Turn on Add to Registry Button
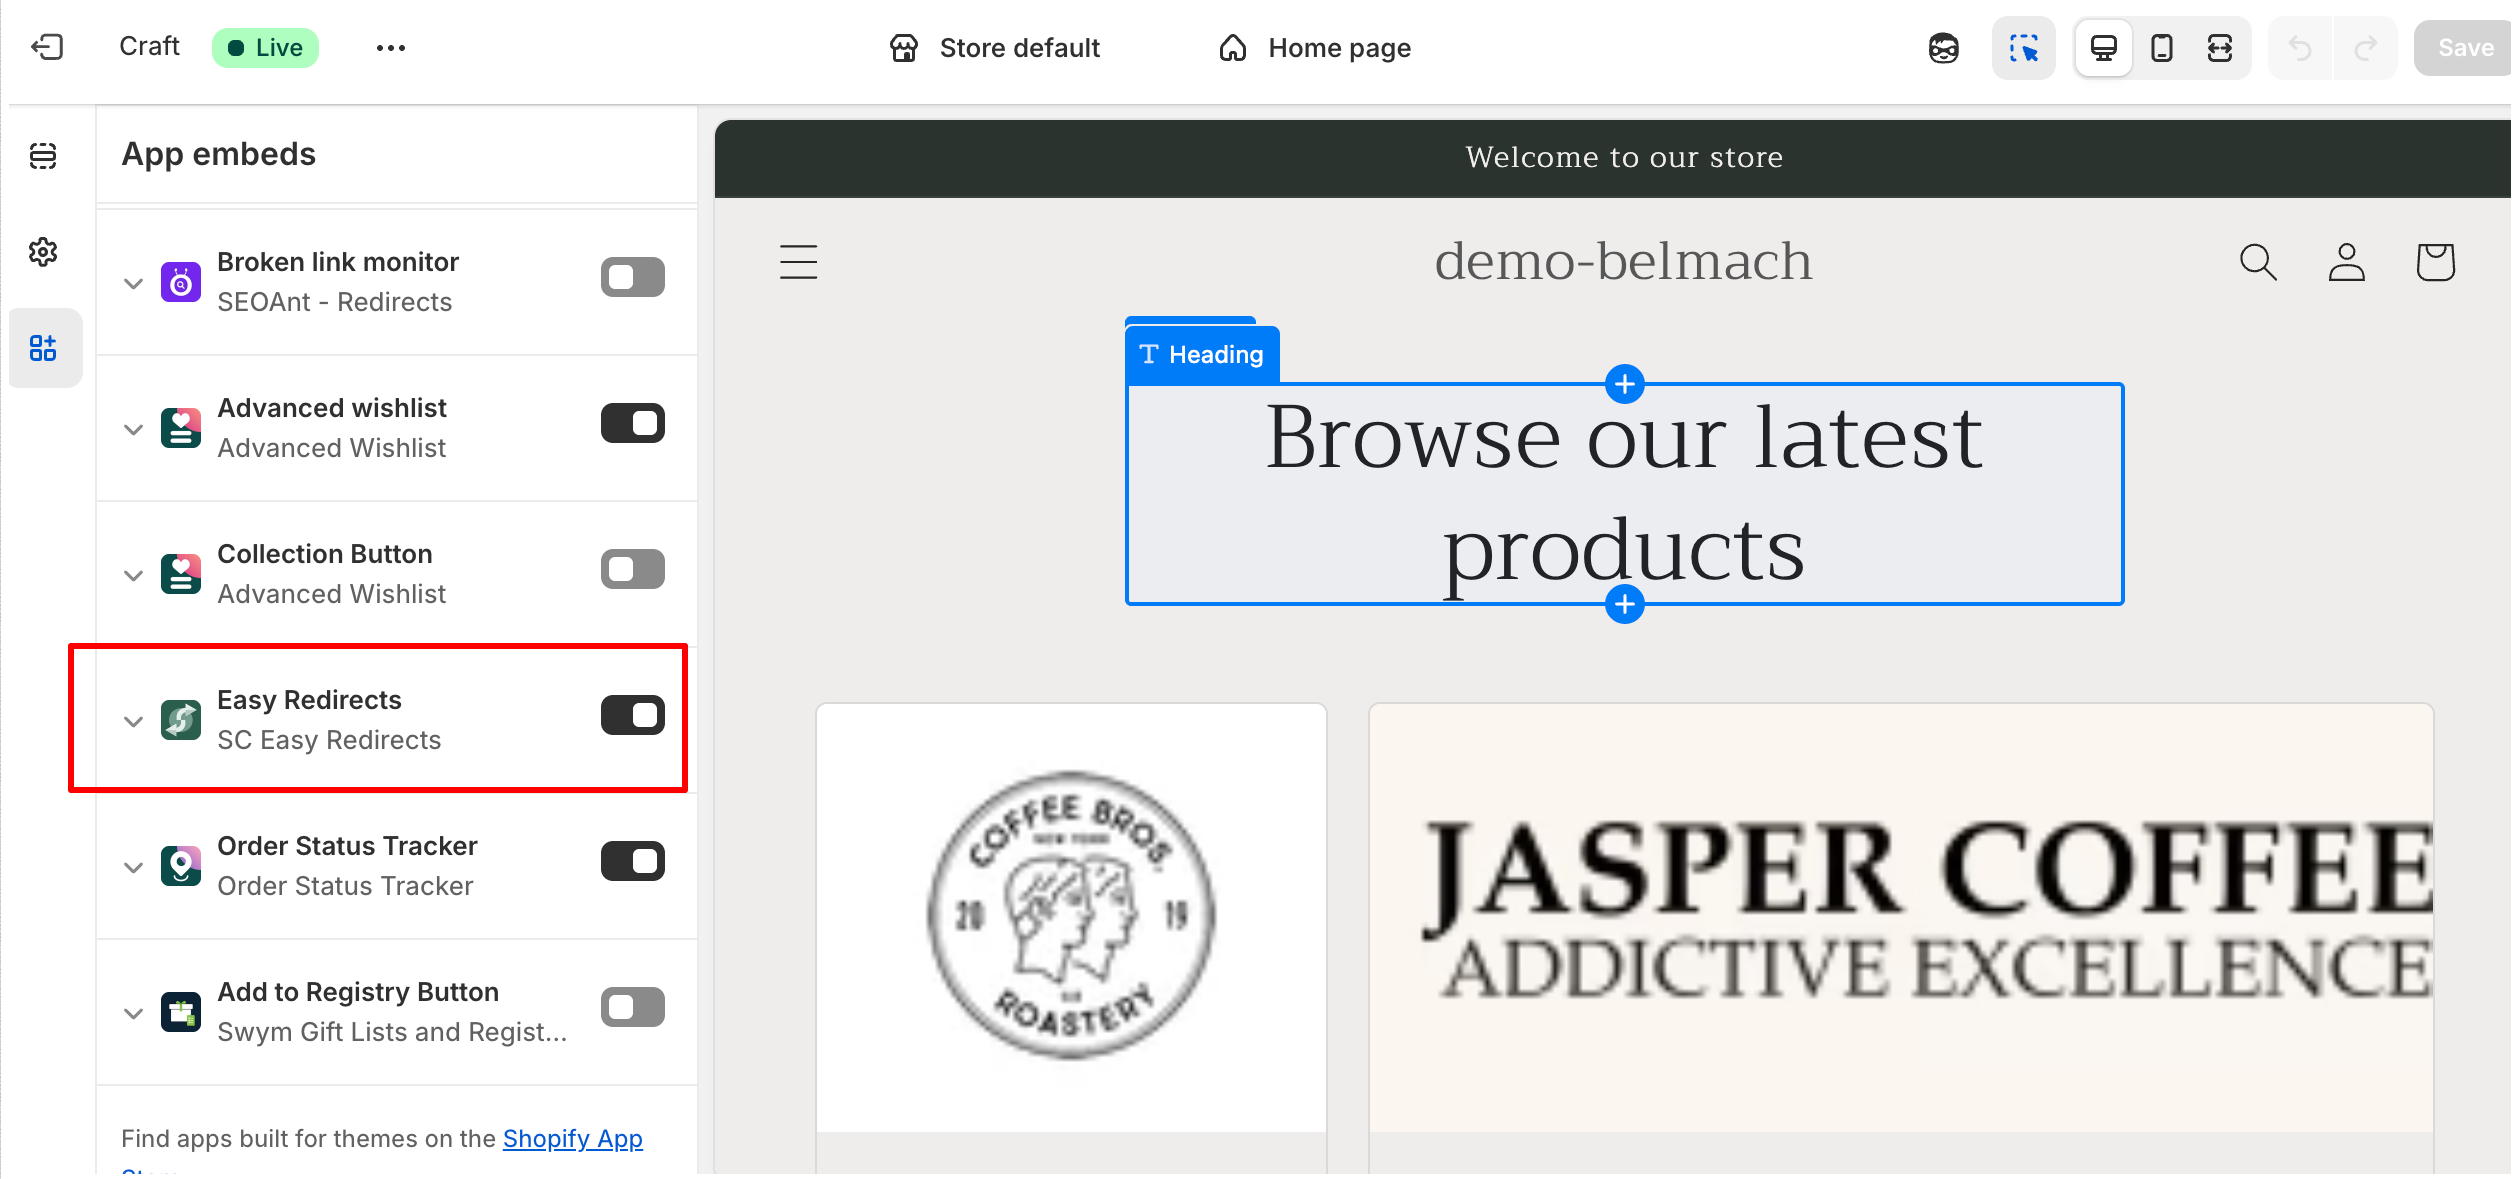 (632, 1007)
